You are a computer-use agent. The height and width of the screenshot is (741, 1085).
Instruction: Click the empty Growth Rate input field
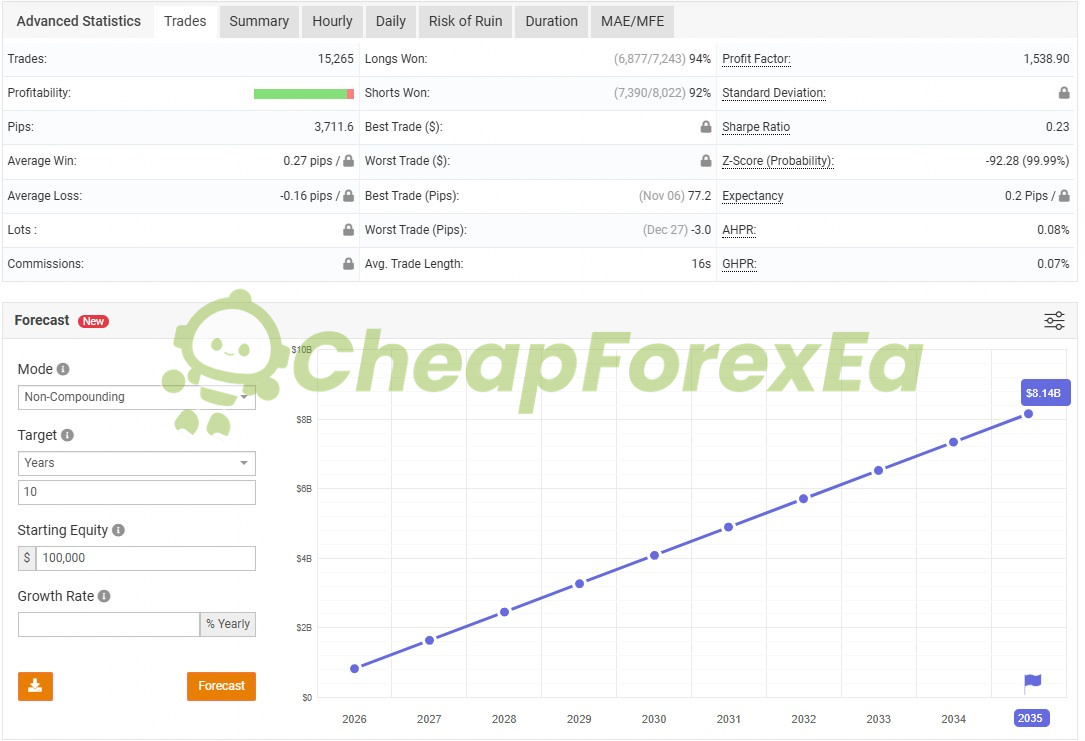click(109, 624)
